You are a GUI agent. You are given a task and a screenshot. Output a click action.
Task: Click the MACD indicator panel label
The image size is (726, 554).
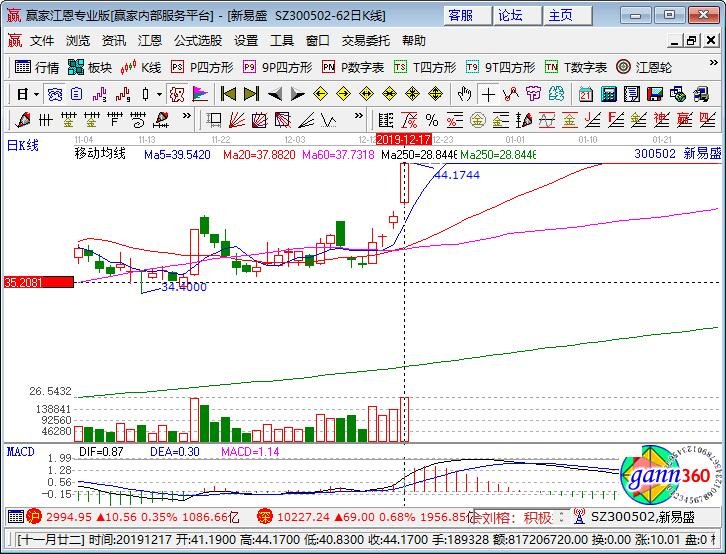(x=20, y=452)
